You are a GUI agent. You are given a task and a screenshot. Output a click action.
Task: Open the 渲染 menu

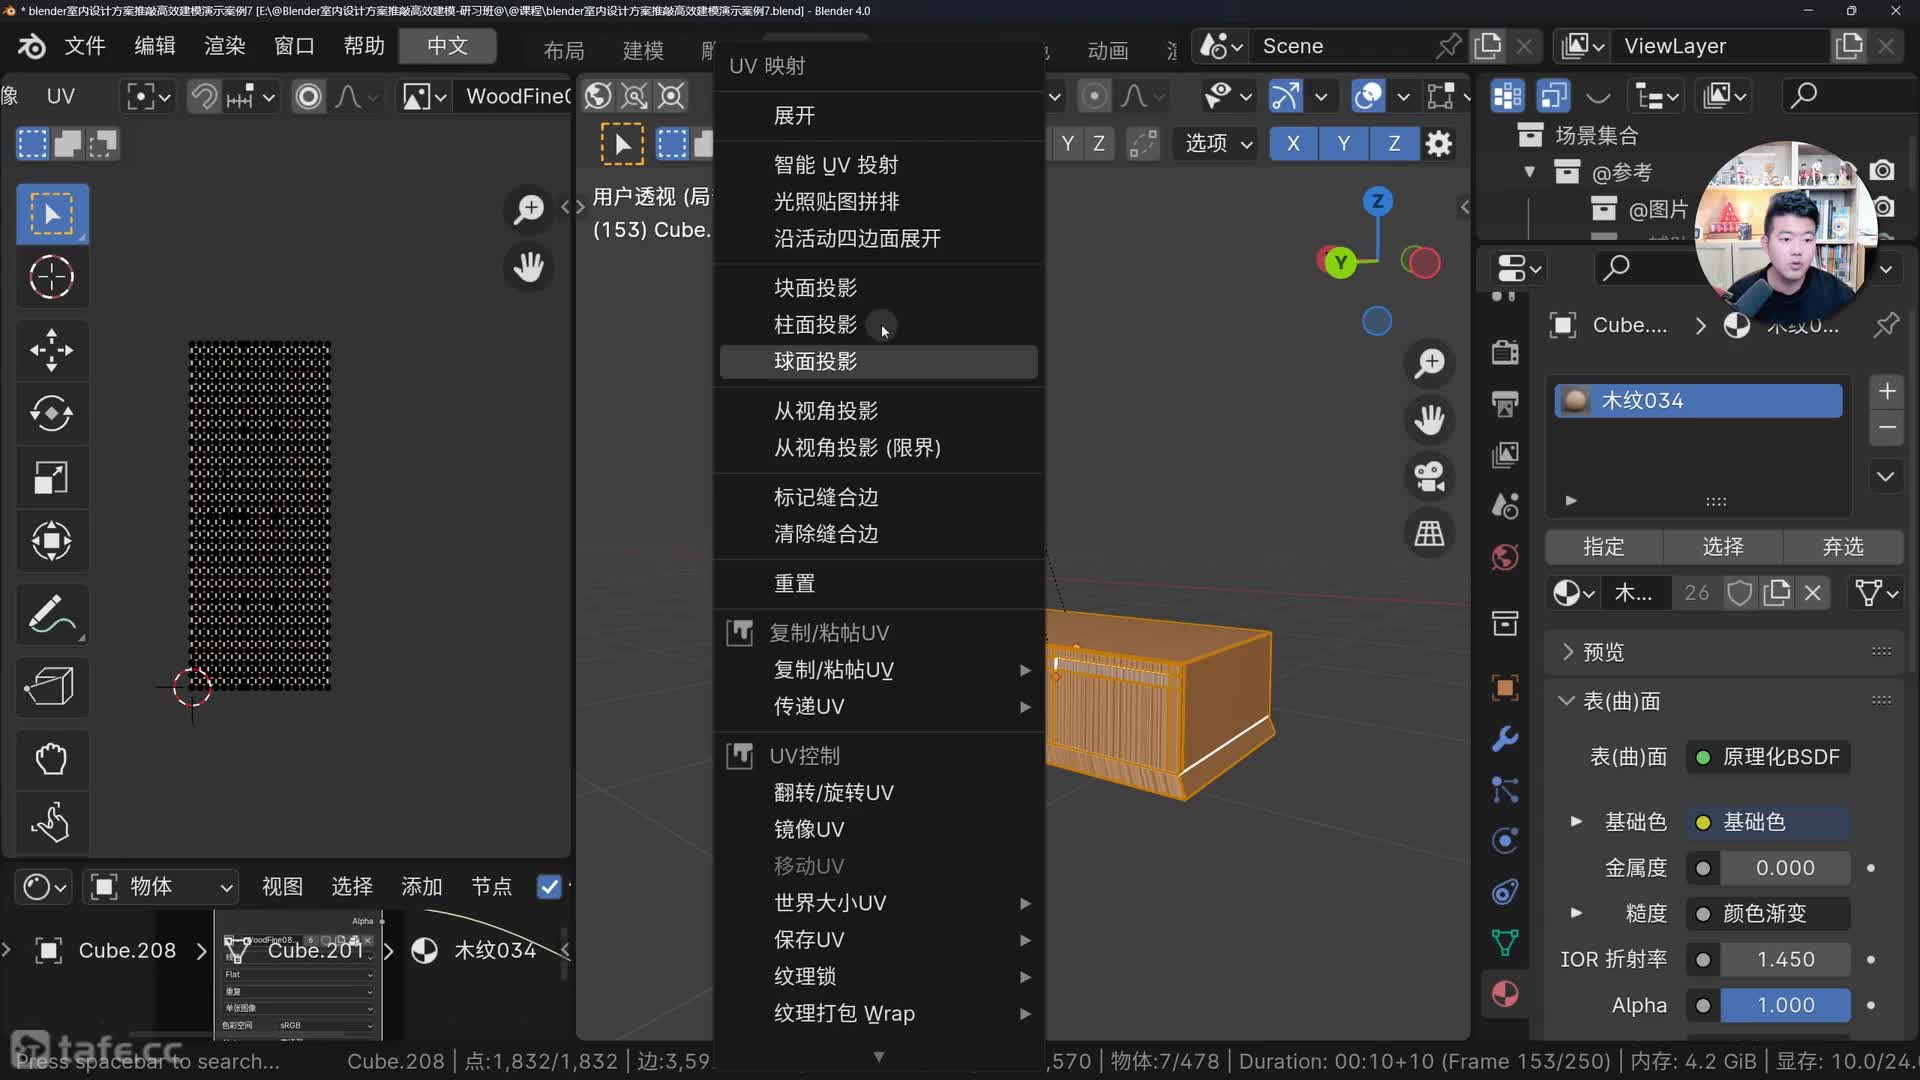pyautogui.click(x=224, y=46)
